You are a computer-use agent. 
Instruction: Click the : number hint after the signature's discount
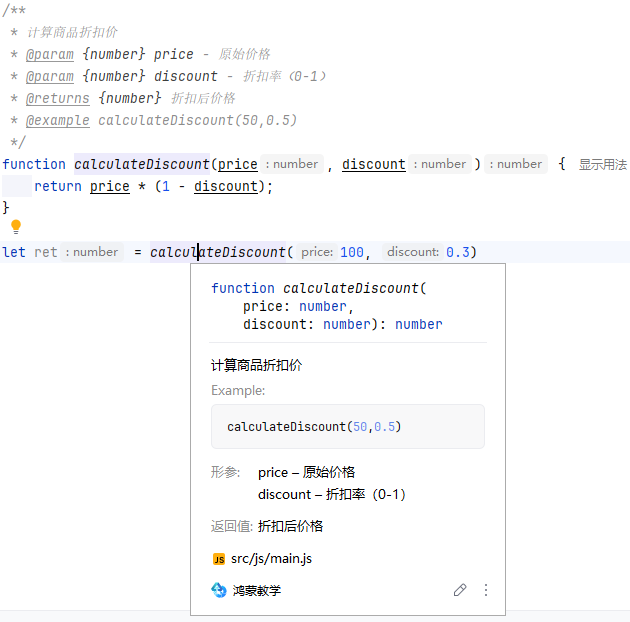[440, 164]
